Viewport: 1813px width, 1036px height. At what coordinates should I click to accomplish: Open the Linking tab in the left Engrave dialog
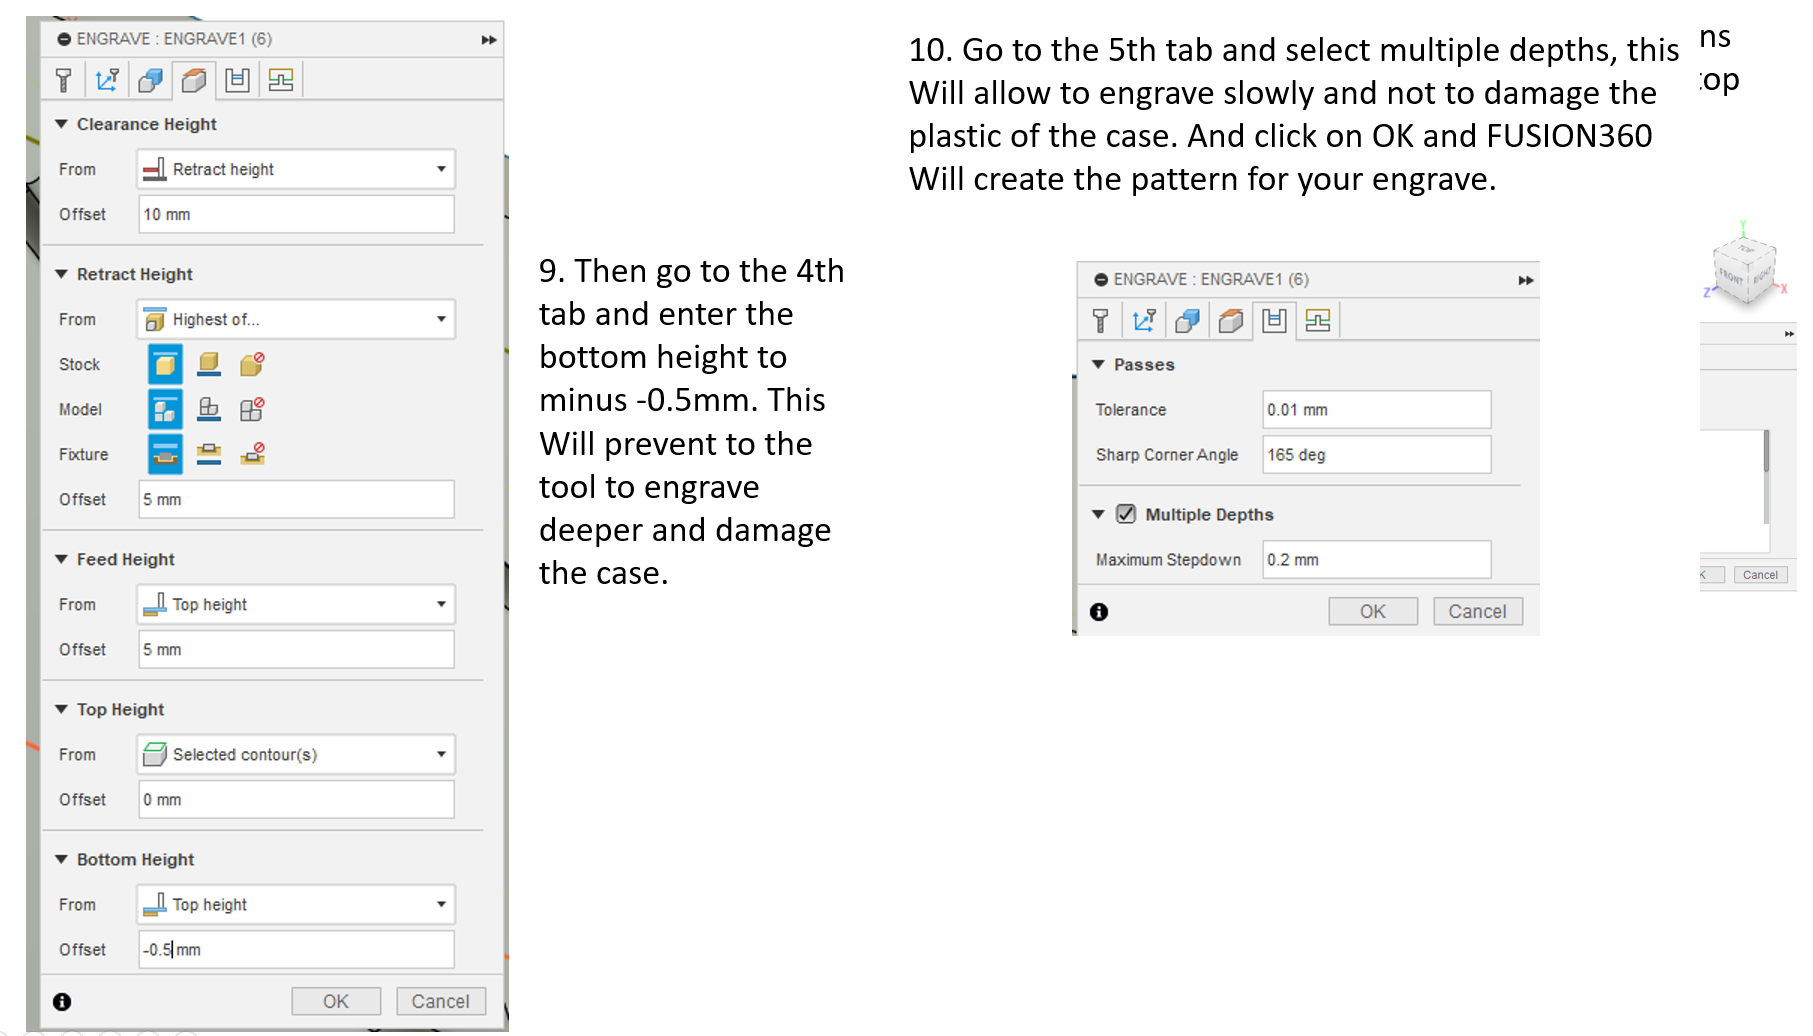click(281, 80)
